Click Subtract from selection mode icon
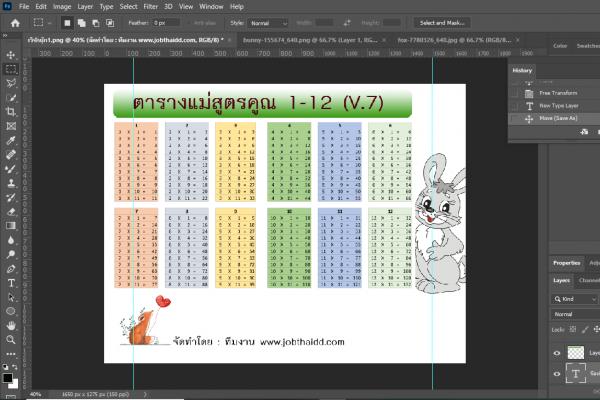The width and height of the screenshot is (600, 400). click(x=96, y=23)
